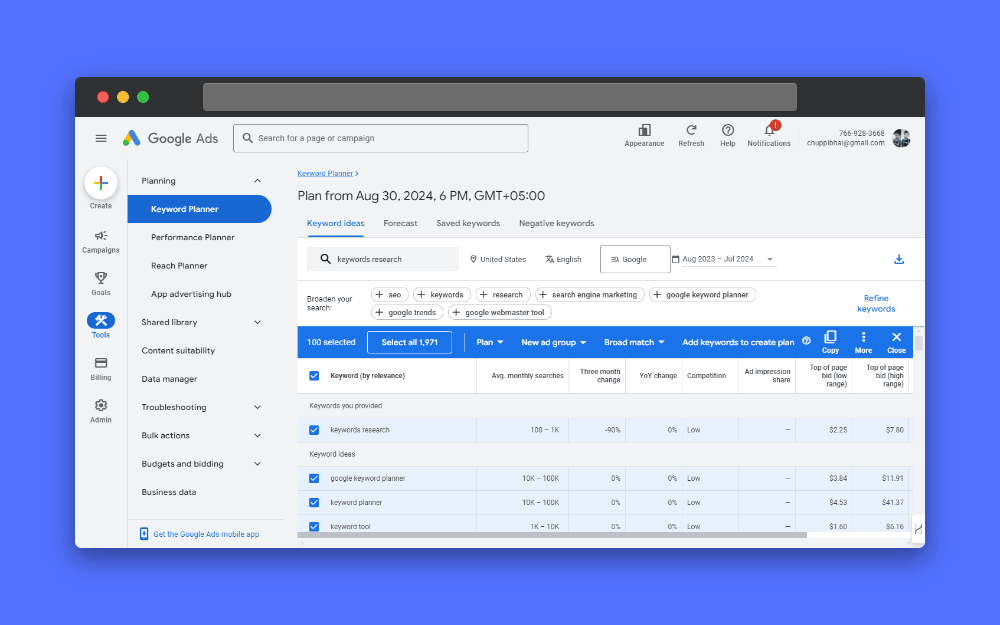
Task: Open New ad group dropdown
Action: click(554, 342)
